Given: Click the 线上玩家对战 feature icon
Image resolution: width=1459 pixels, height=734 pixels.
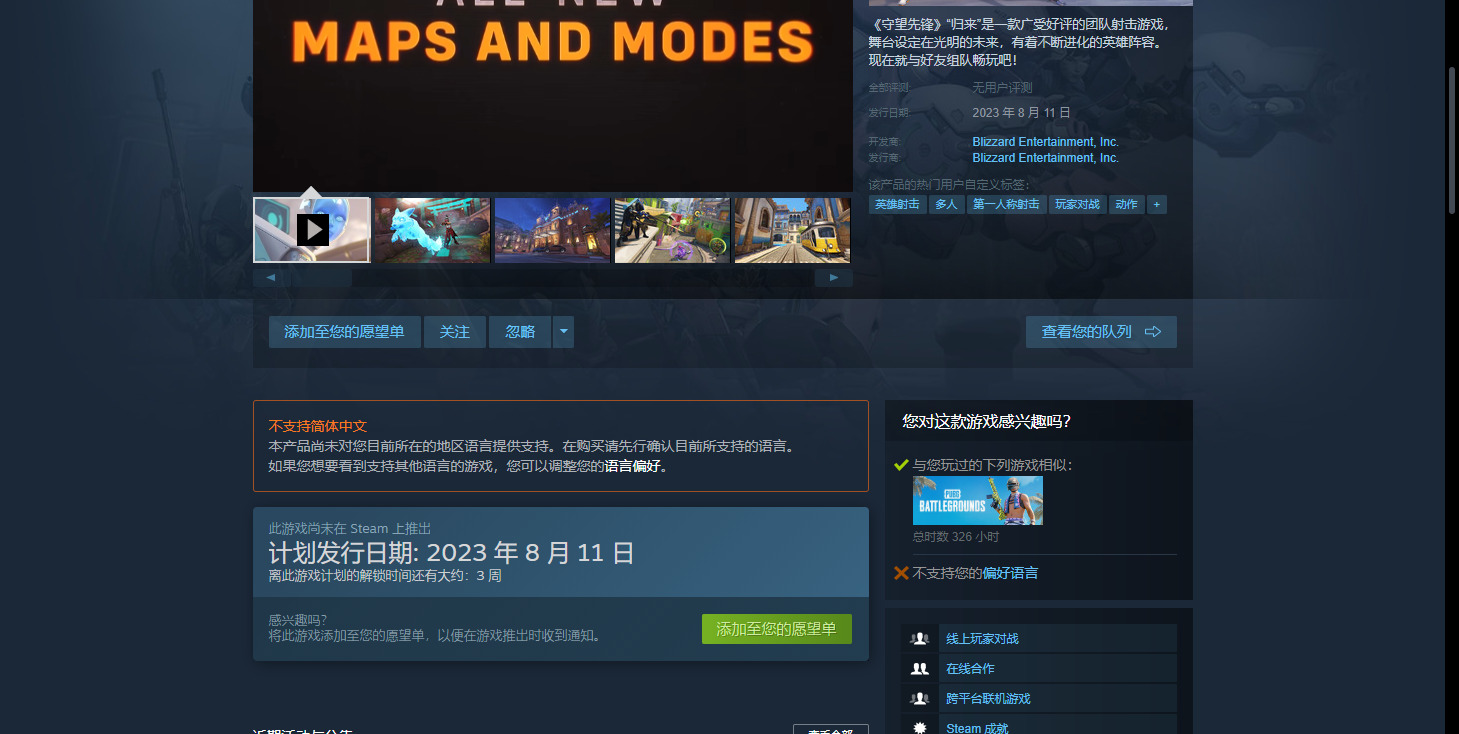Looking at the screenshot, I should tap(920, 638).
